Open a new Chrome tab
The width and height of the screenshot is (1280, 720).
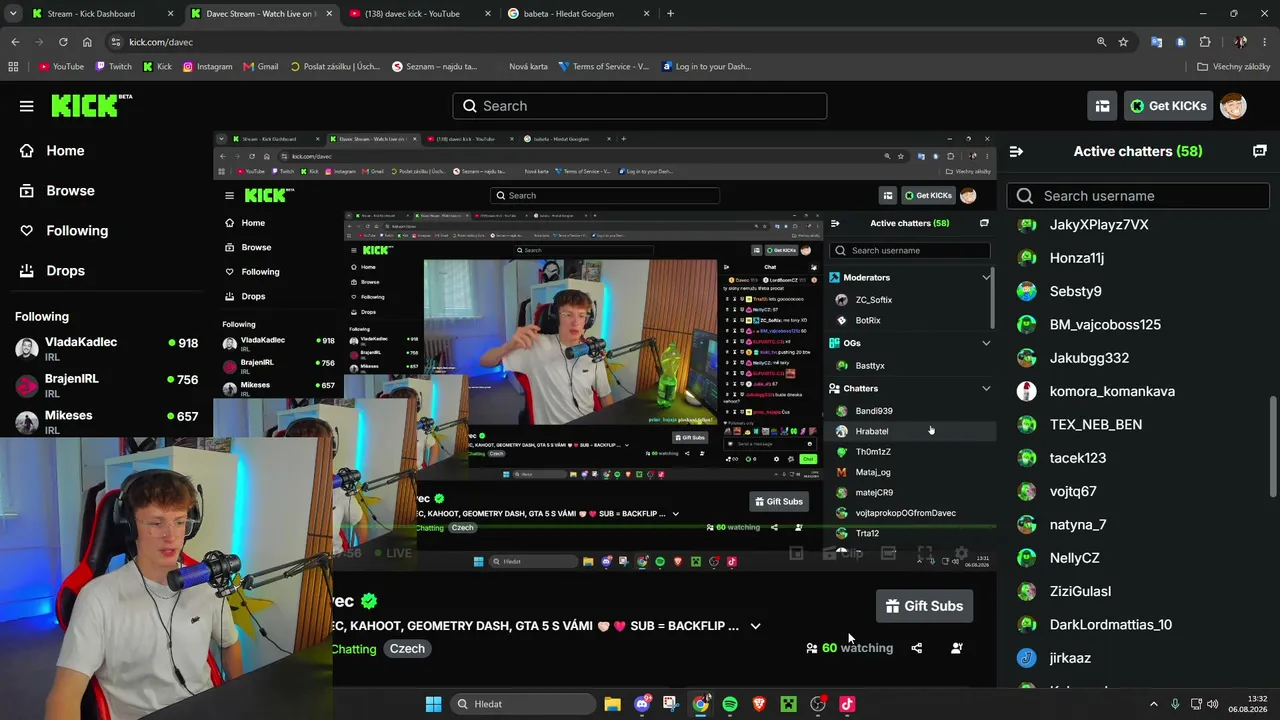tap(670, 14)
